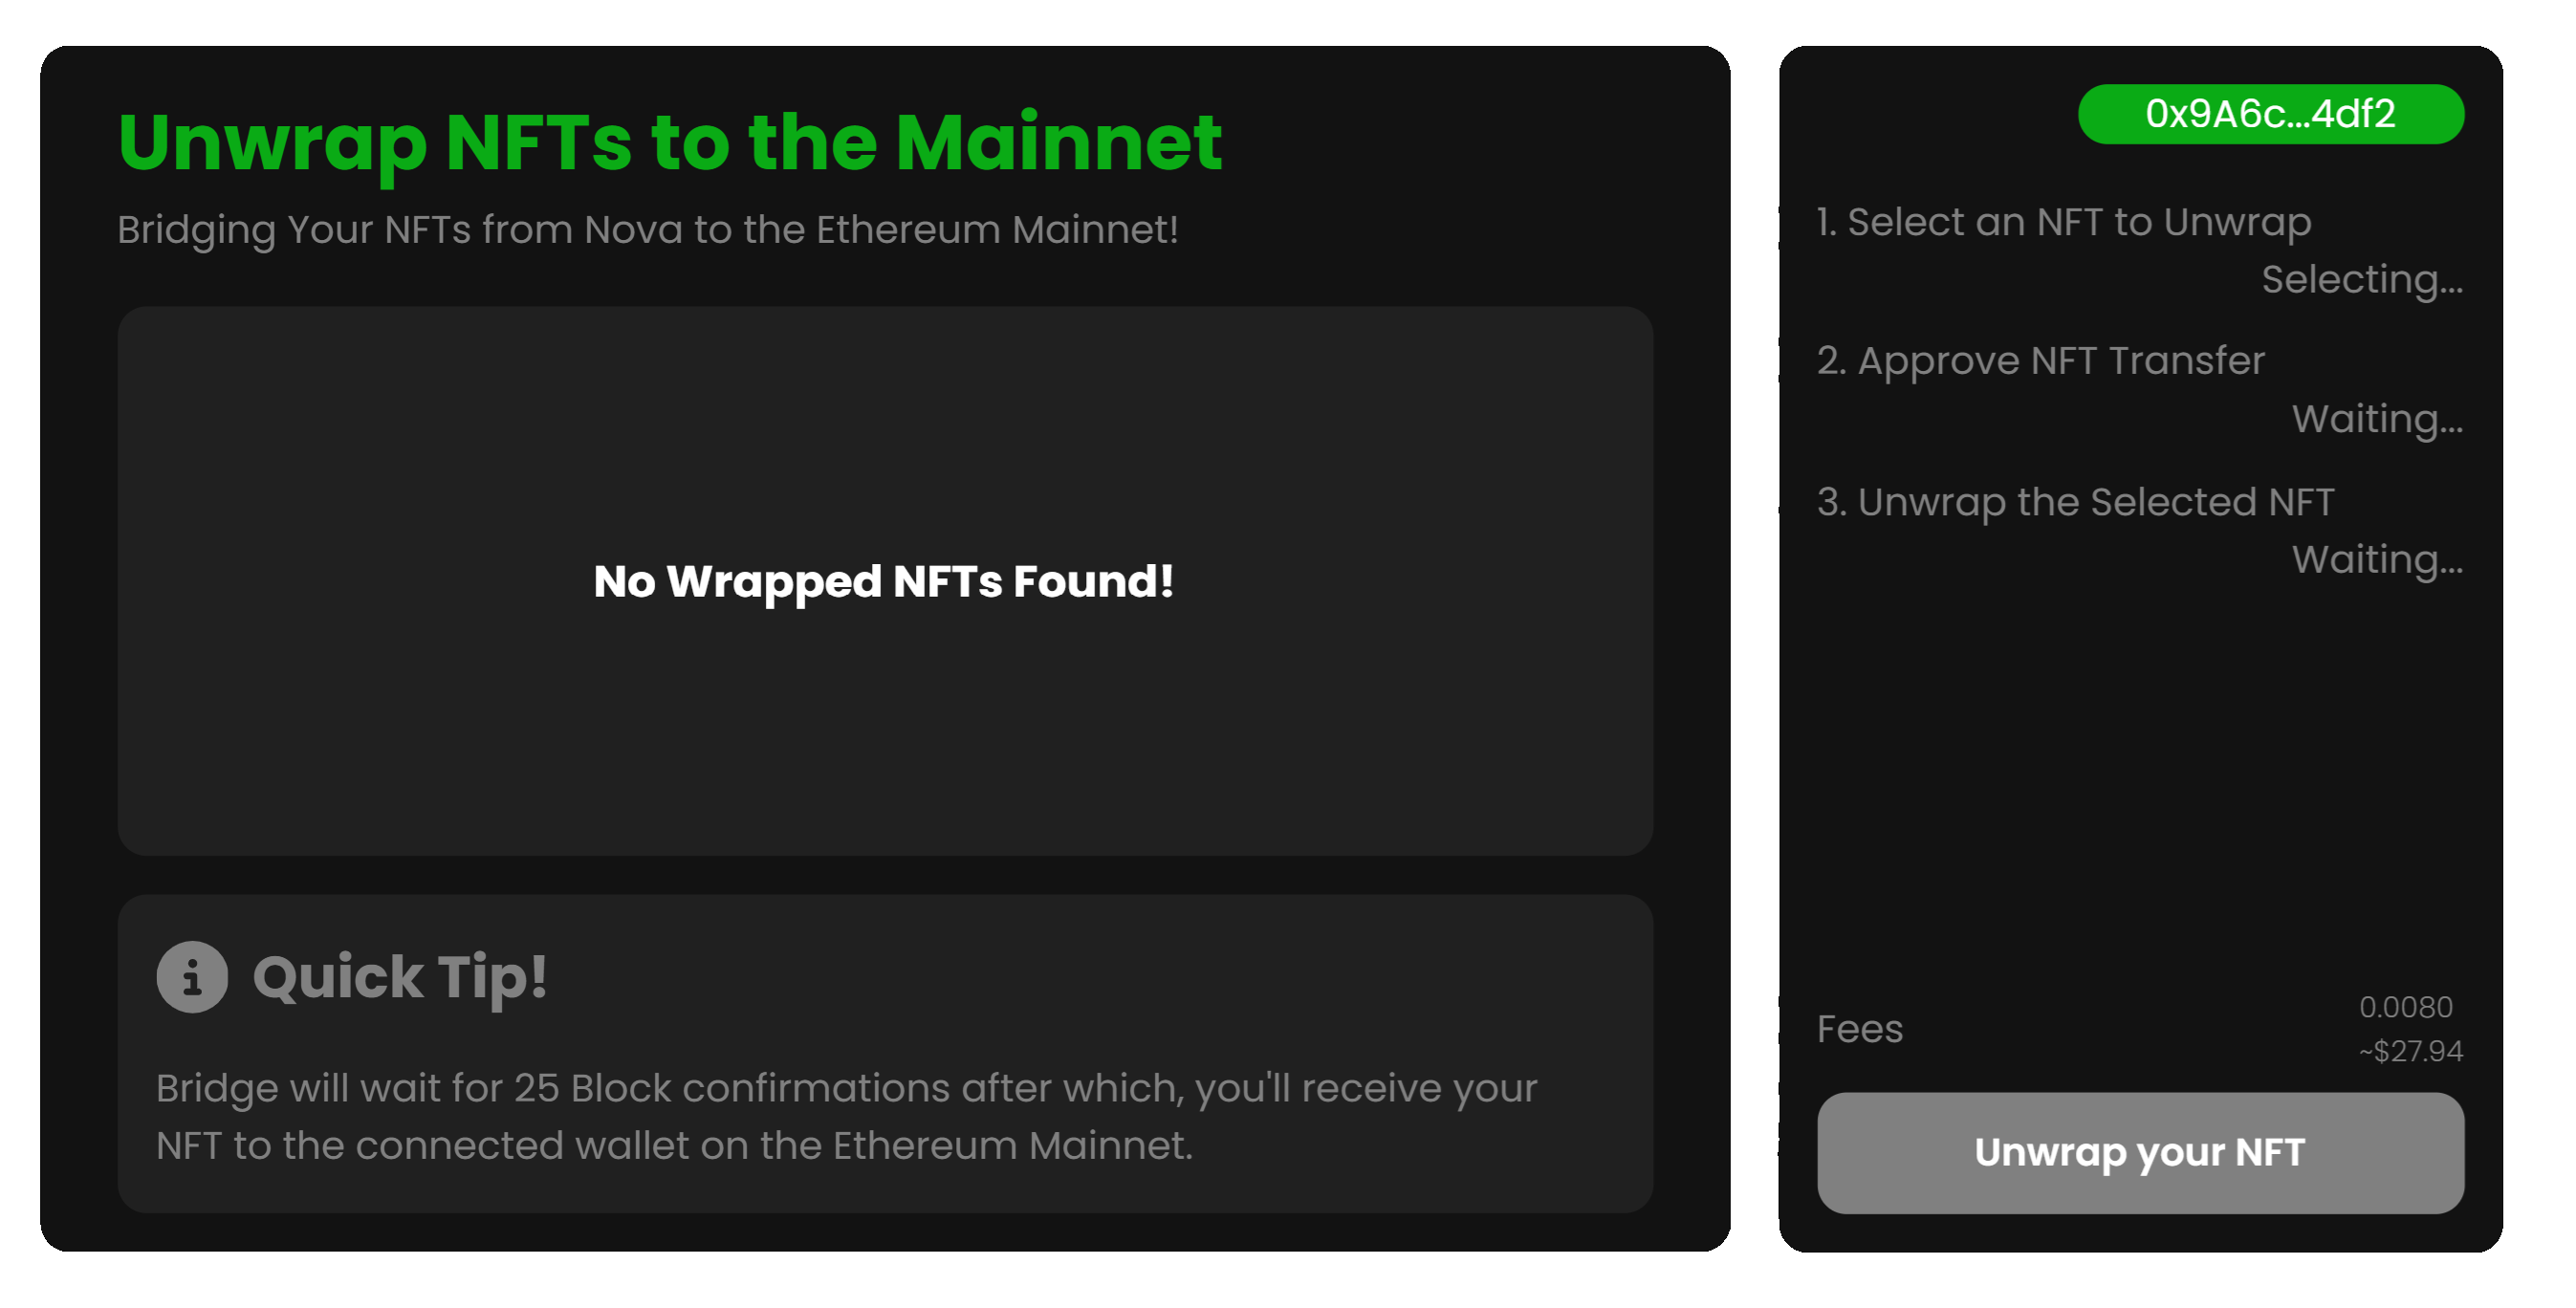
Task: Click the Quick Tip! title
Action: 400,977
